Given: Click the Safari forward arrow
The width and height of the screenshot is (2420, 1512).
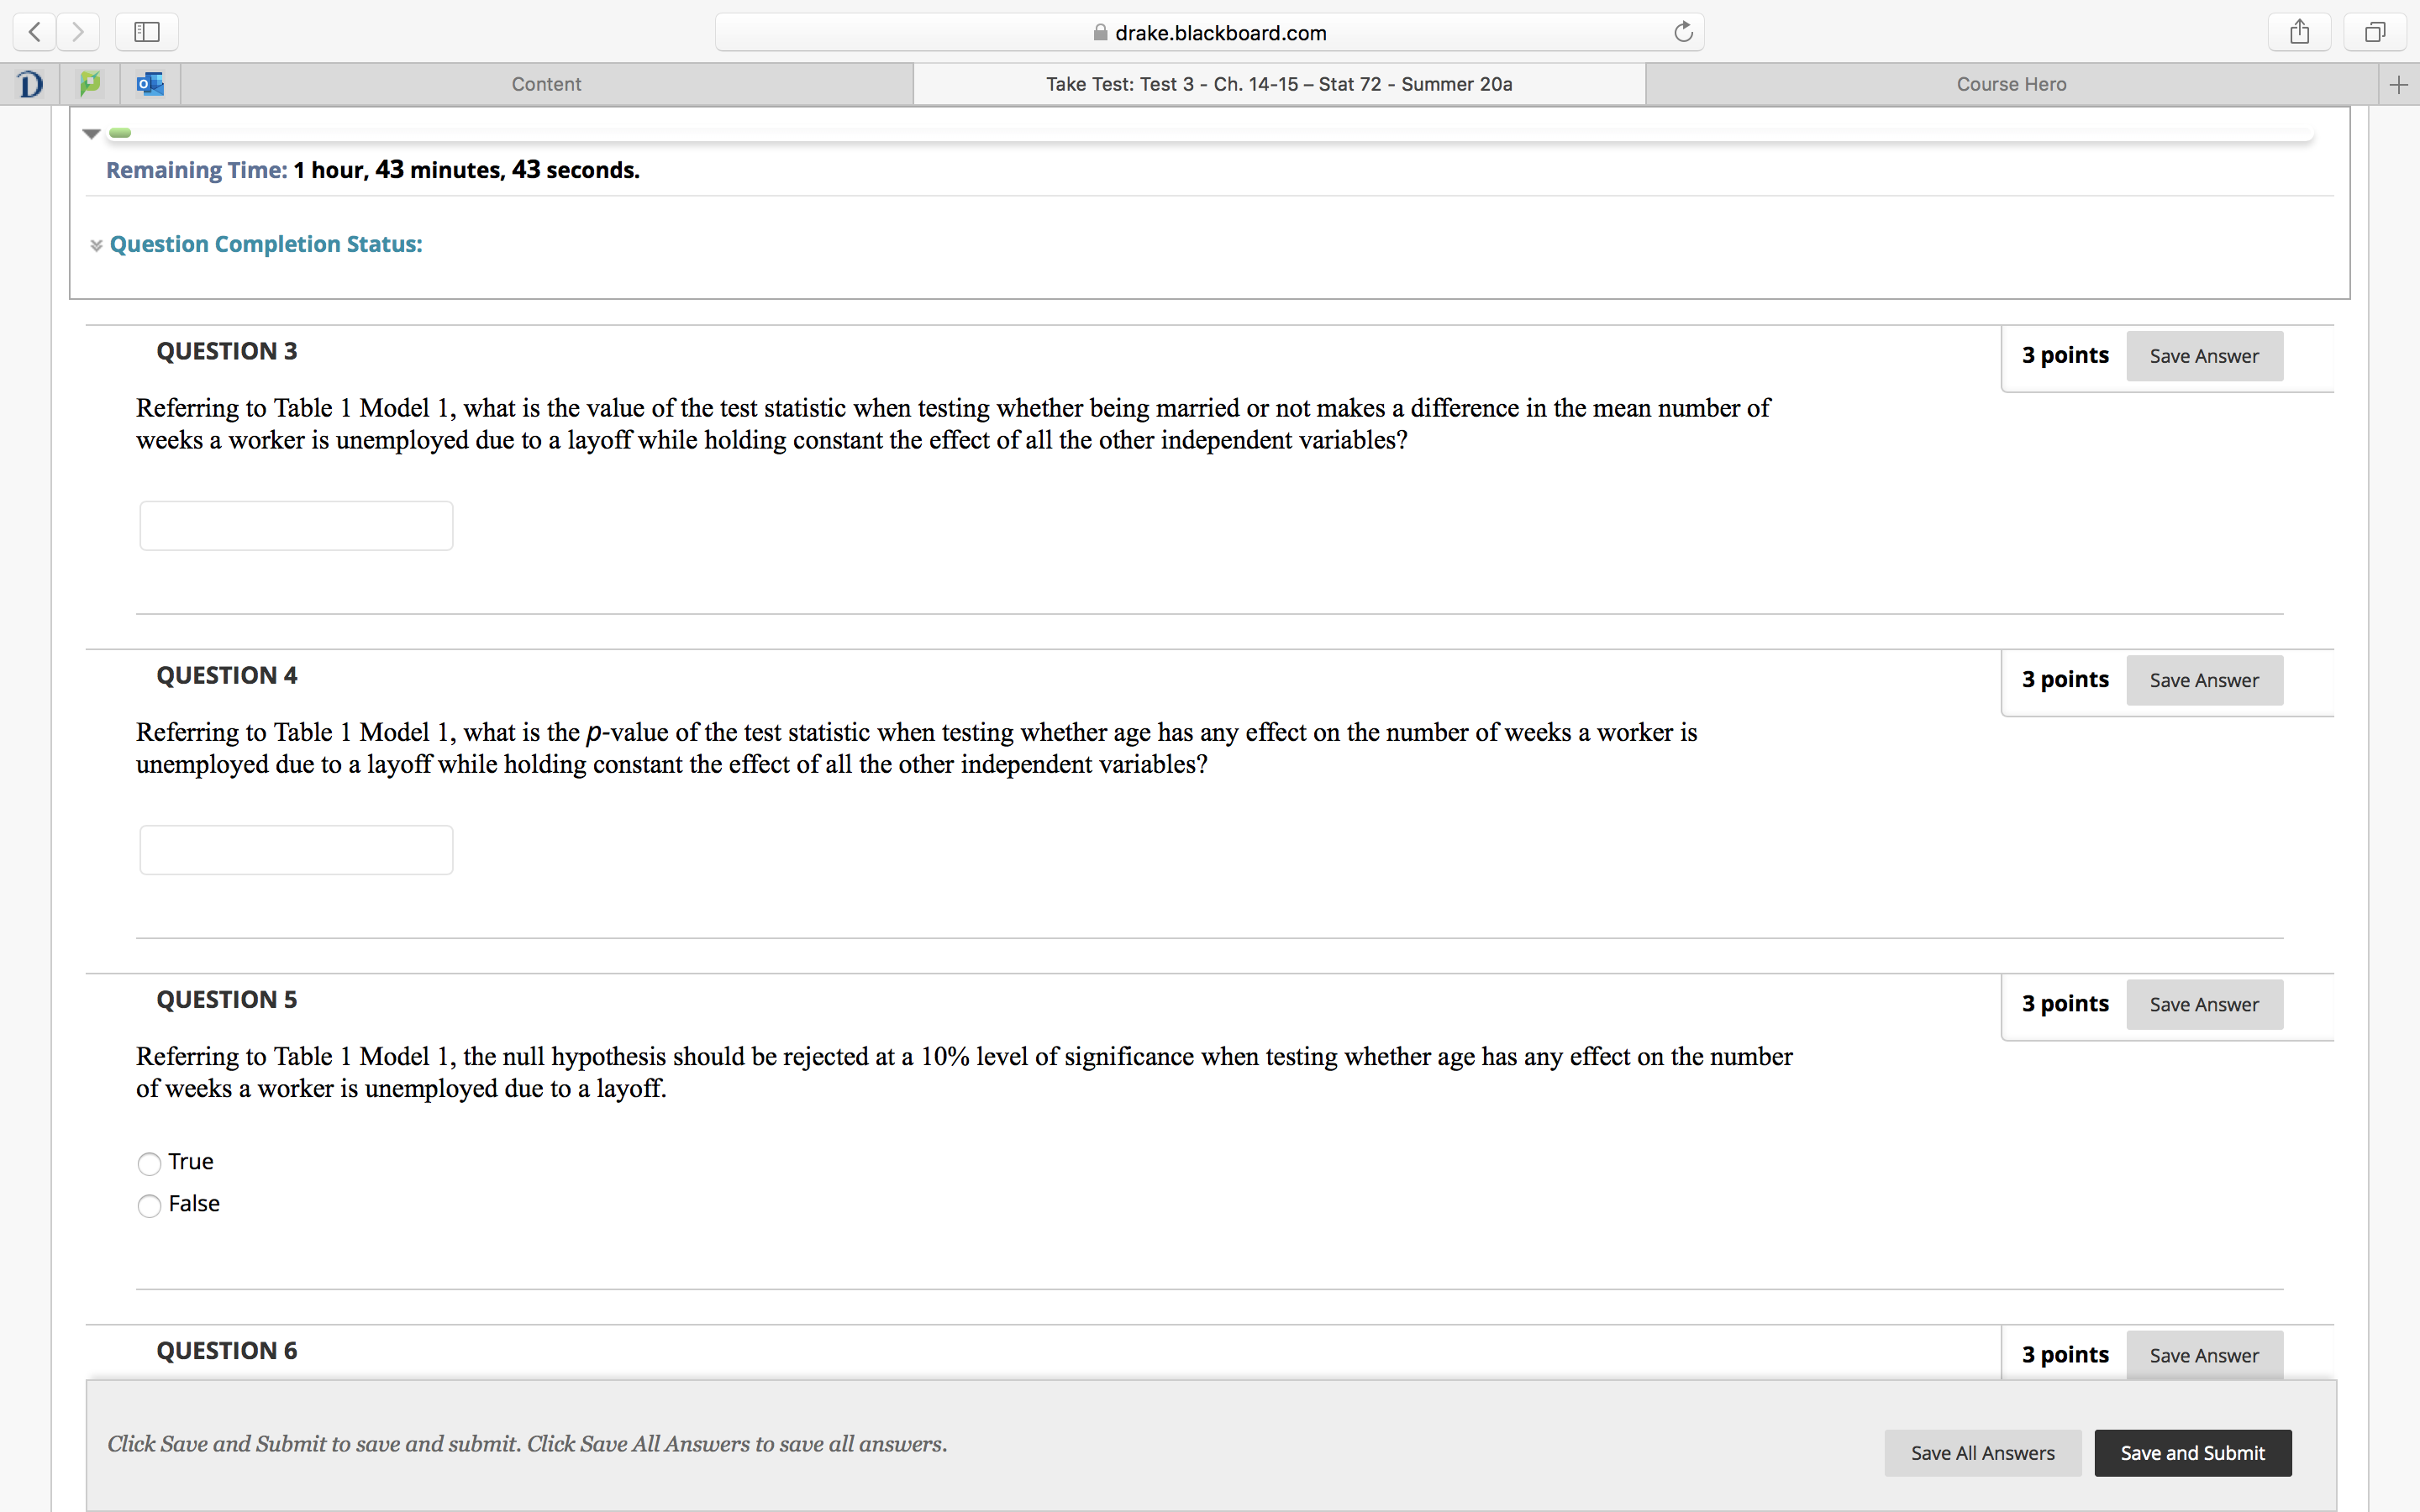Looking at the screenshot, I should tap(78, 32).
